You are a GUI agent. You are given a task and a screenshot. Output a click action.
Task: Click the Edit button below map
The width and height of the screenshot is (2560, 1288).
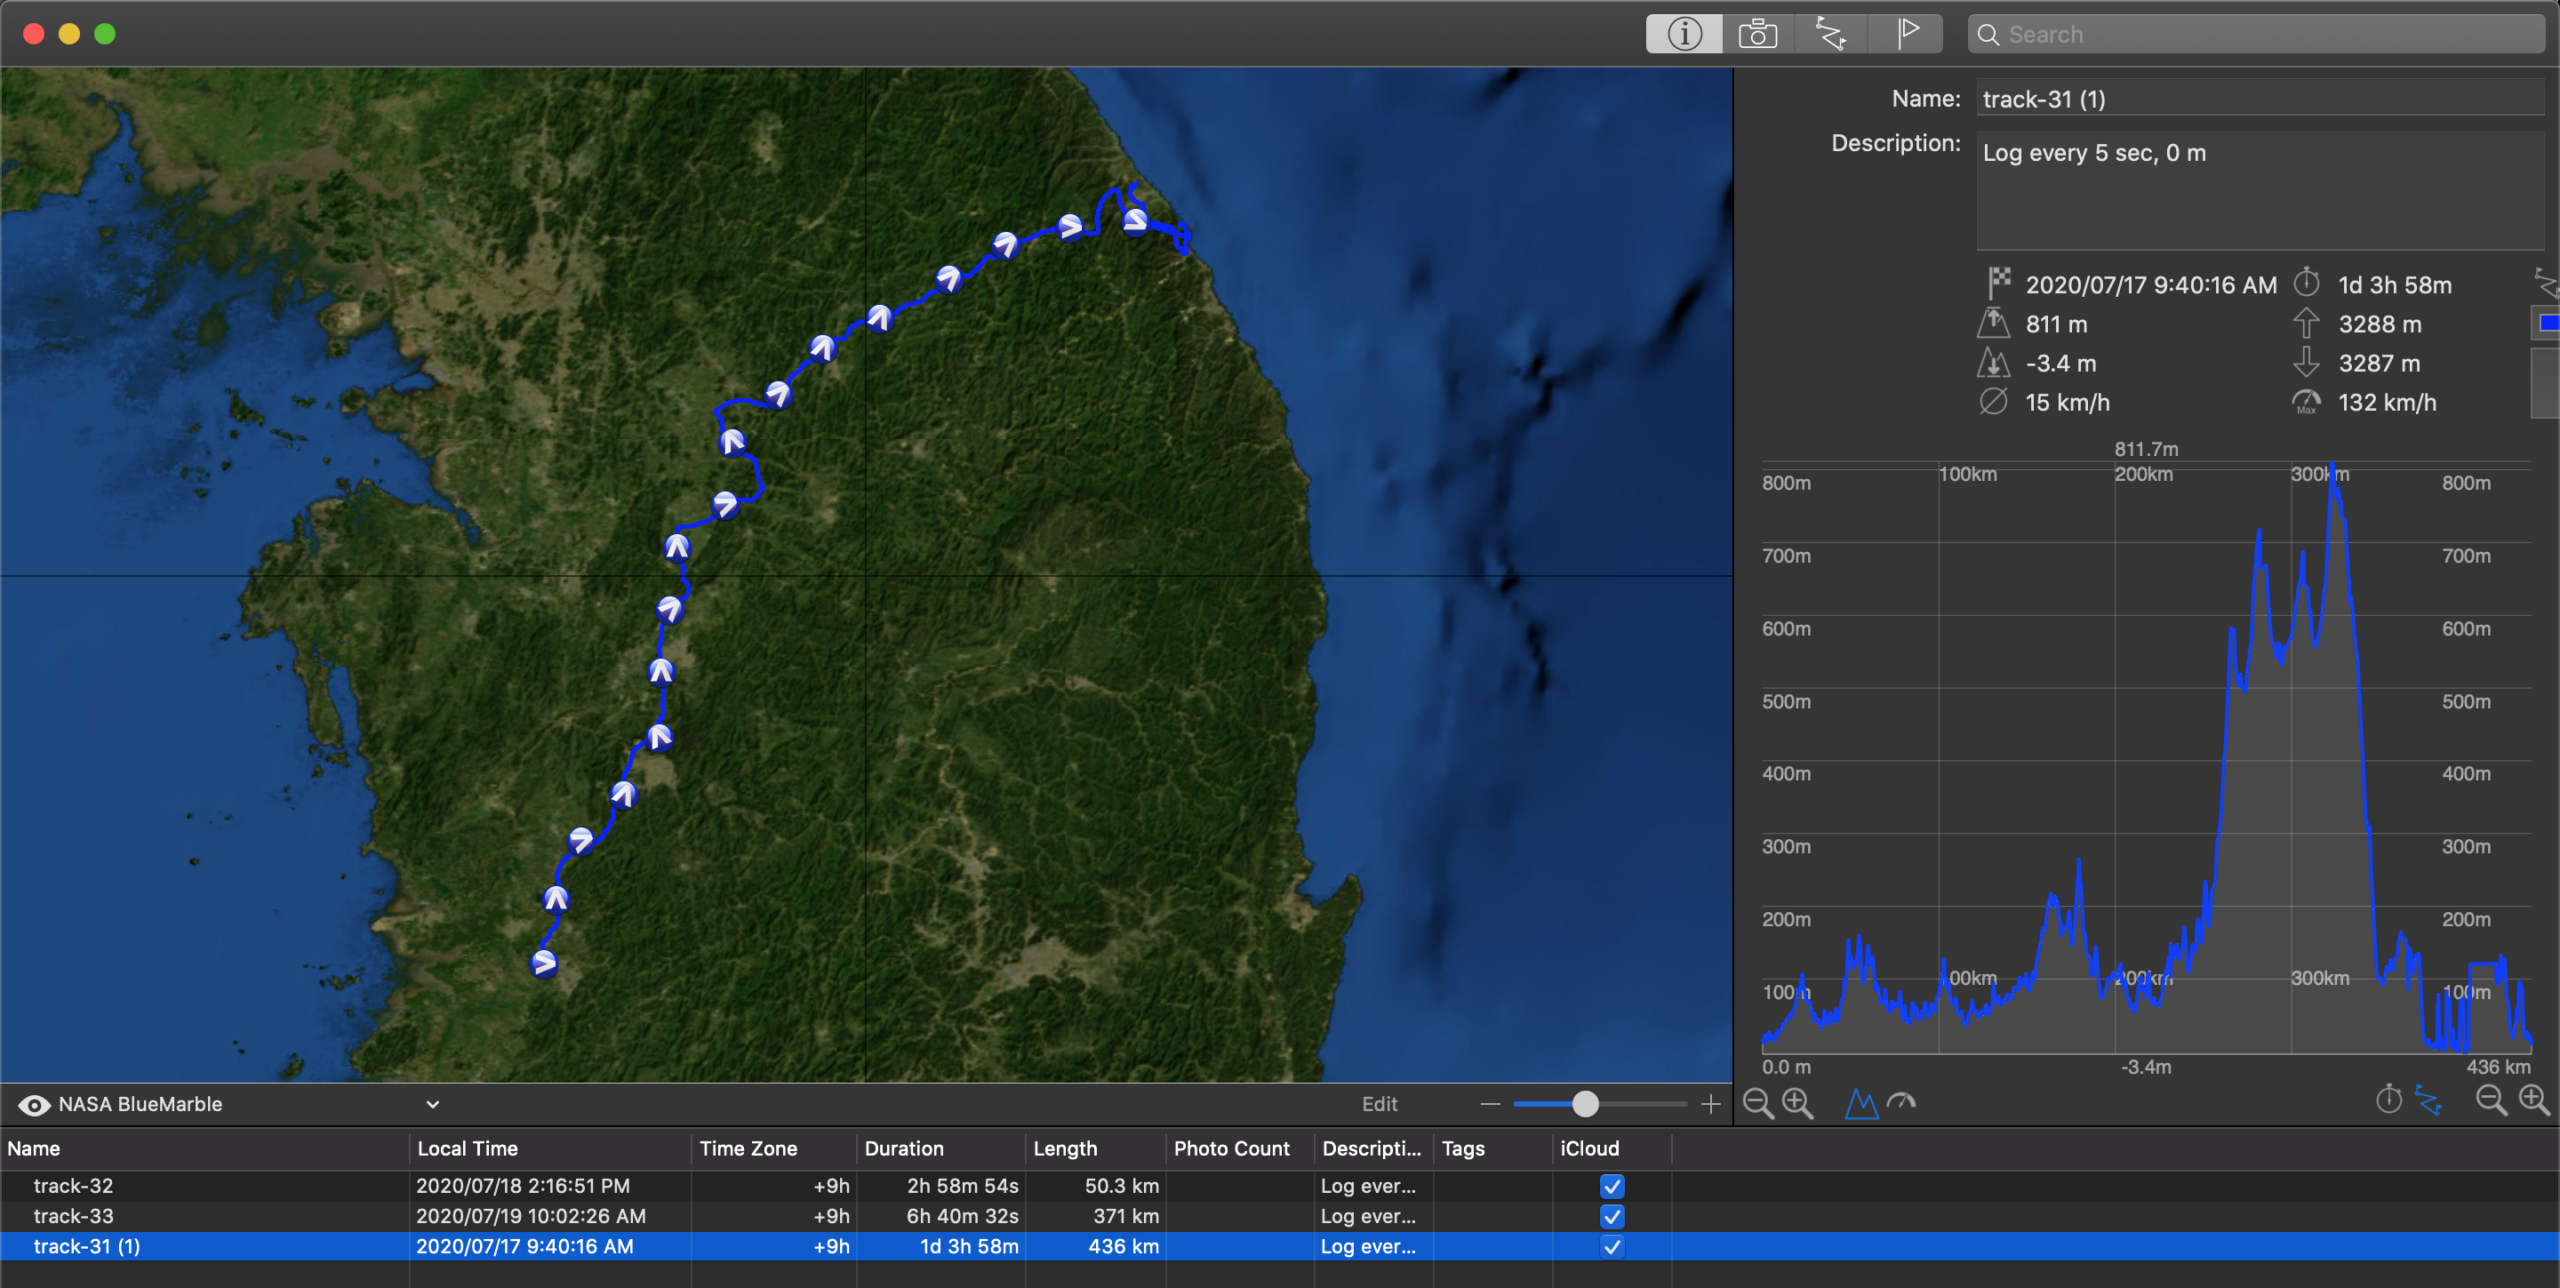point(1379,1104)
